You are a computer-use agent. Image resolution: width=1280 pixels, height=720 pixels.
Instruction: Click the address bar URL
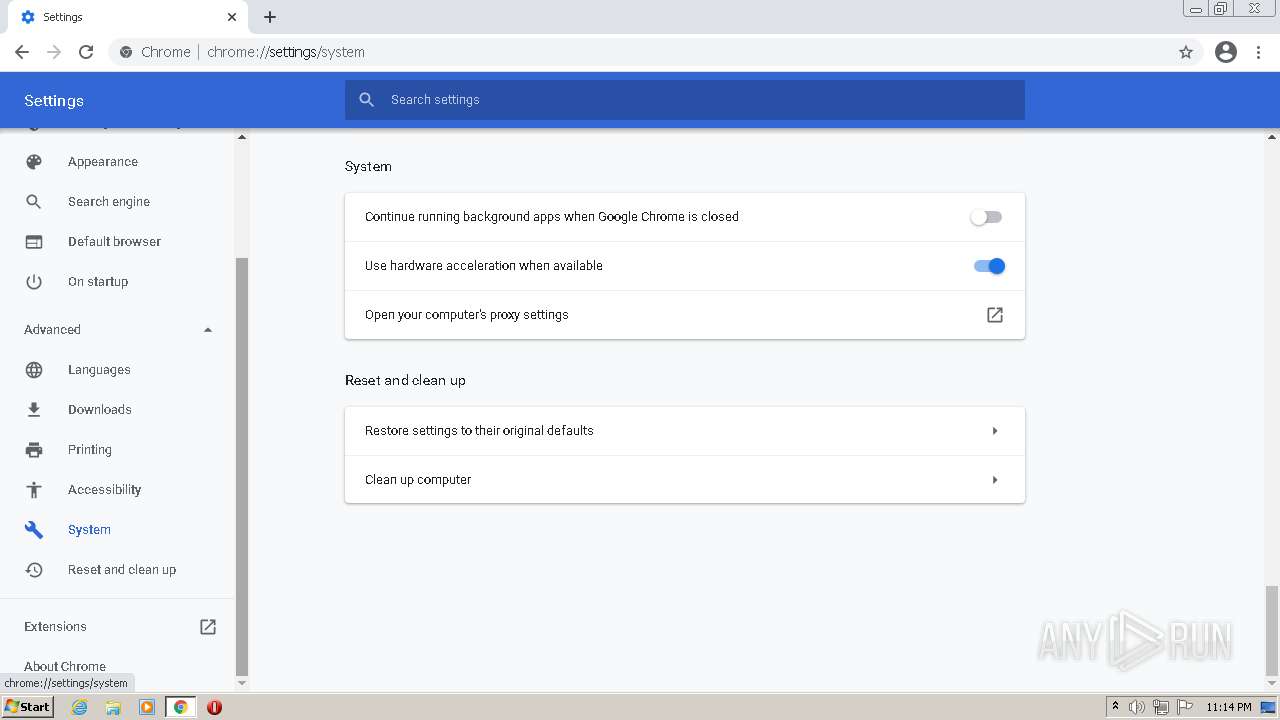pyautogui.click(x=286, y=52)
